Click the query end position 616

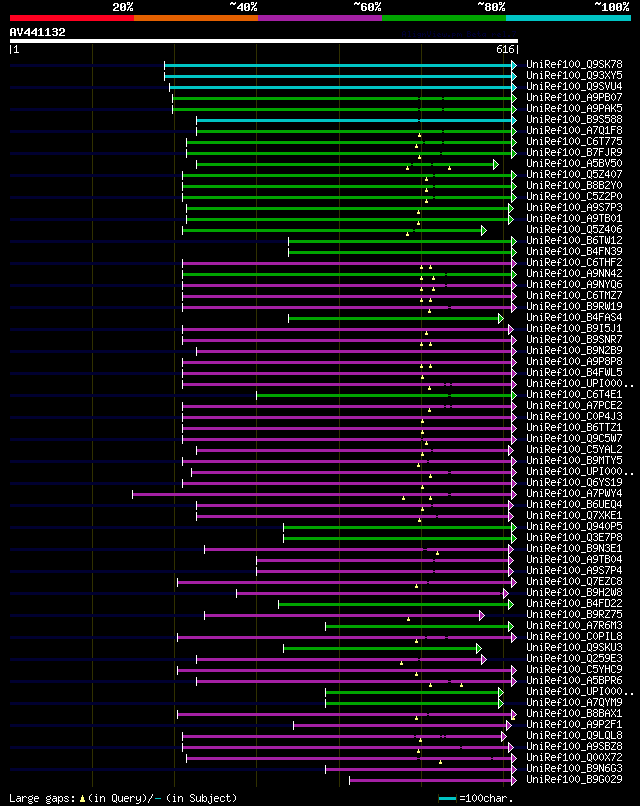pos(505,49)
